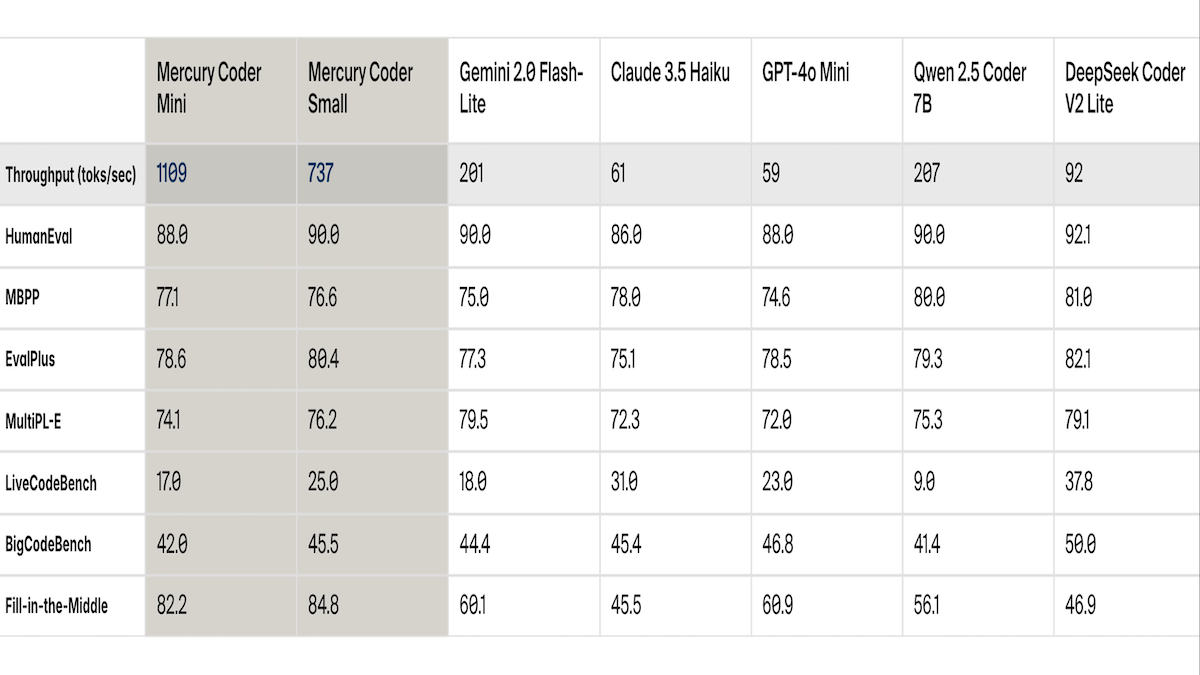Select the Claude 3.5 Haiku header cell
The image size is (1200, 675).
coord(670,73)
